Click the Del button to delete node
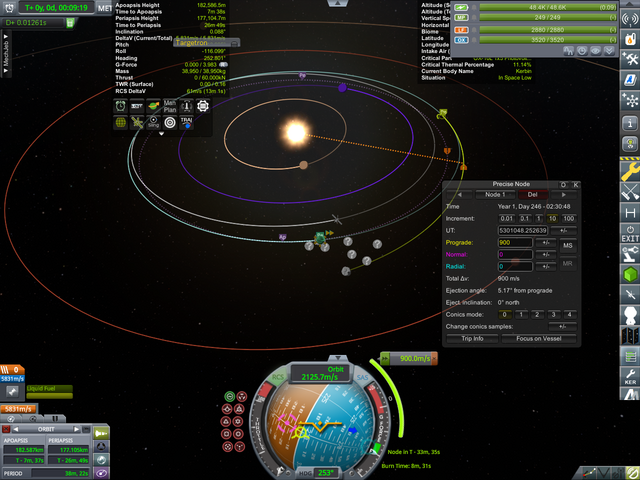The width and height of the screenshot is (640, 480). pyautogui.click(x=536, y=194)
